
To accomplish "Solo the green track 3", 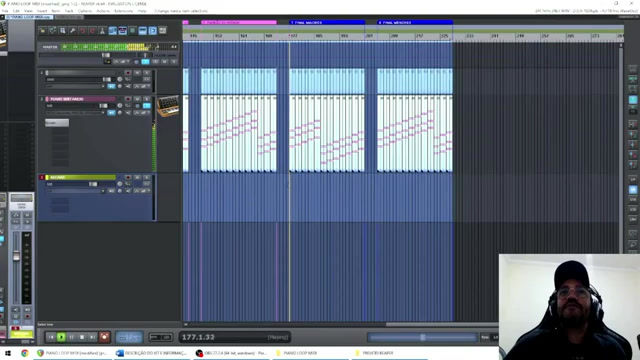I will [x=147, y=178].
